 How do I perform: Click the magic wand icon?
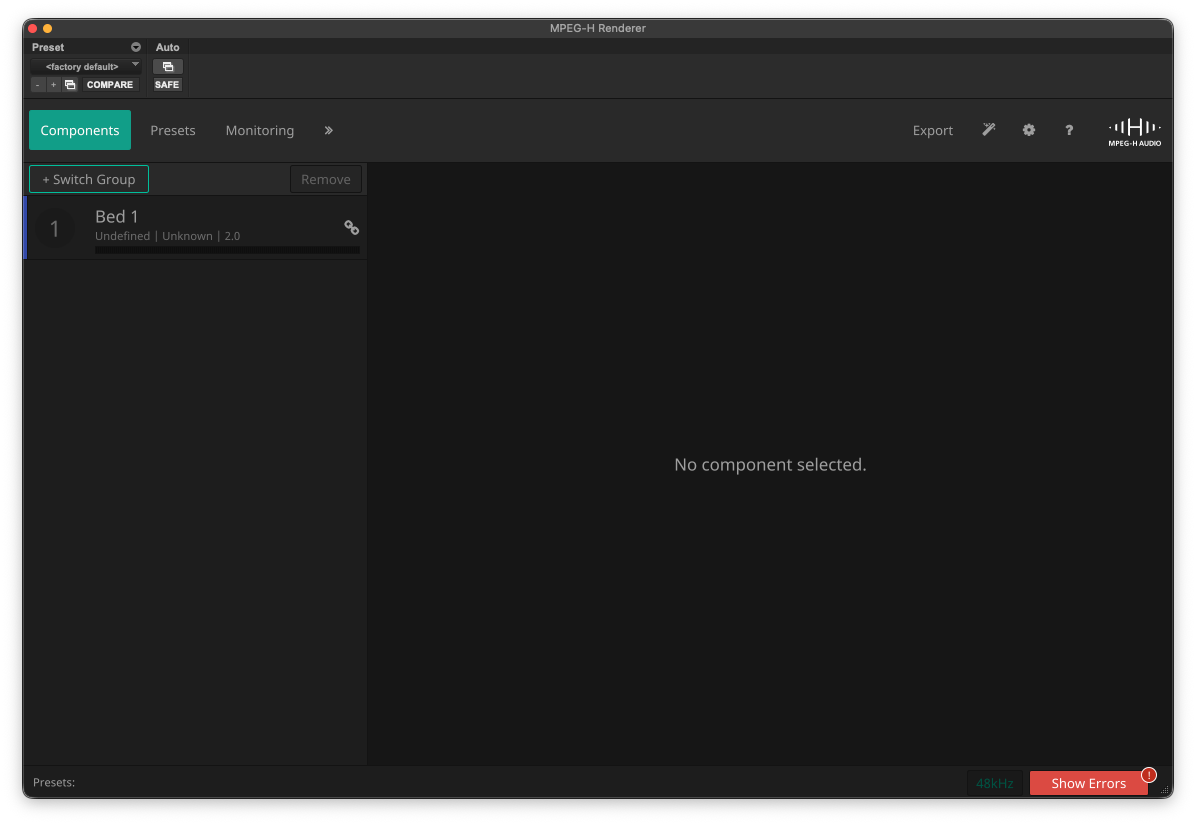click(989, 130)
